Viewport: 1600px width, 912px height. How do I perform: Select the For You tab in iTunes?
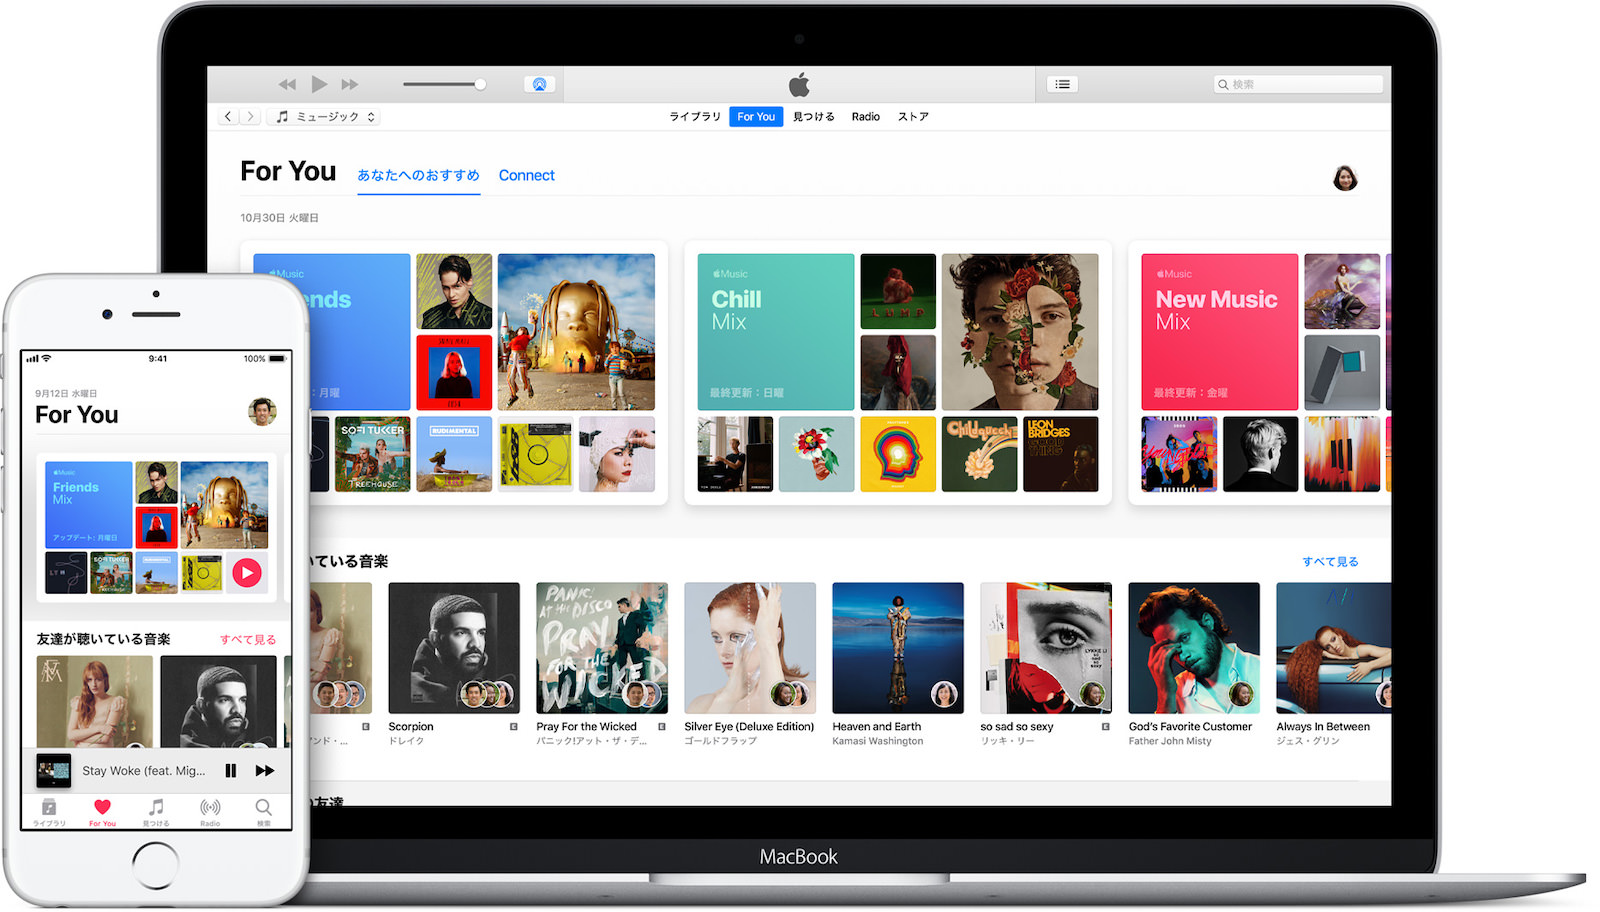click(x=756, y=117)
